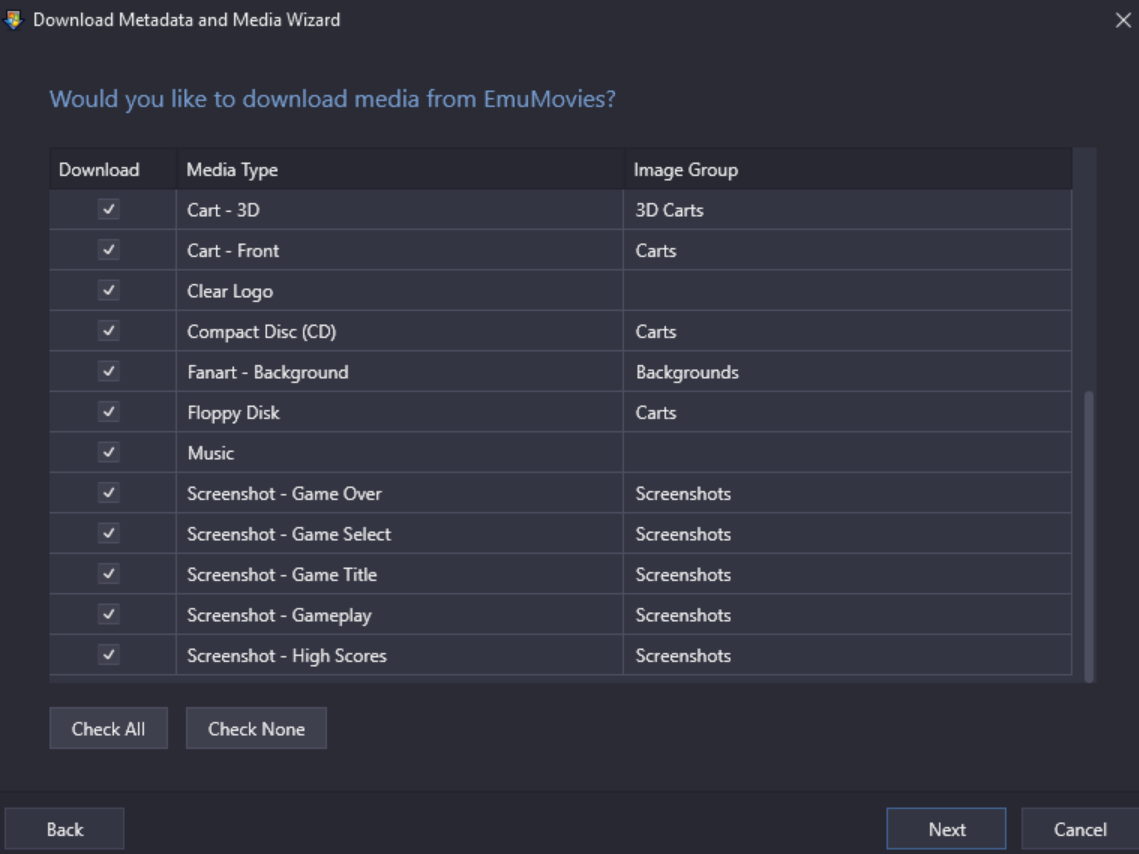Screen dimensions: 1139x854
Task: Sort by the Media Type column header
Action: [x=400, y=170]
